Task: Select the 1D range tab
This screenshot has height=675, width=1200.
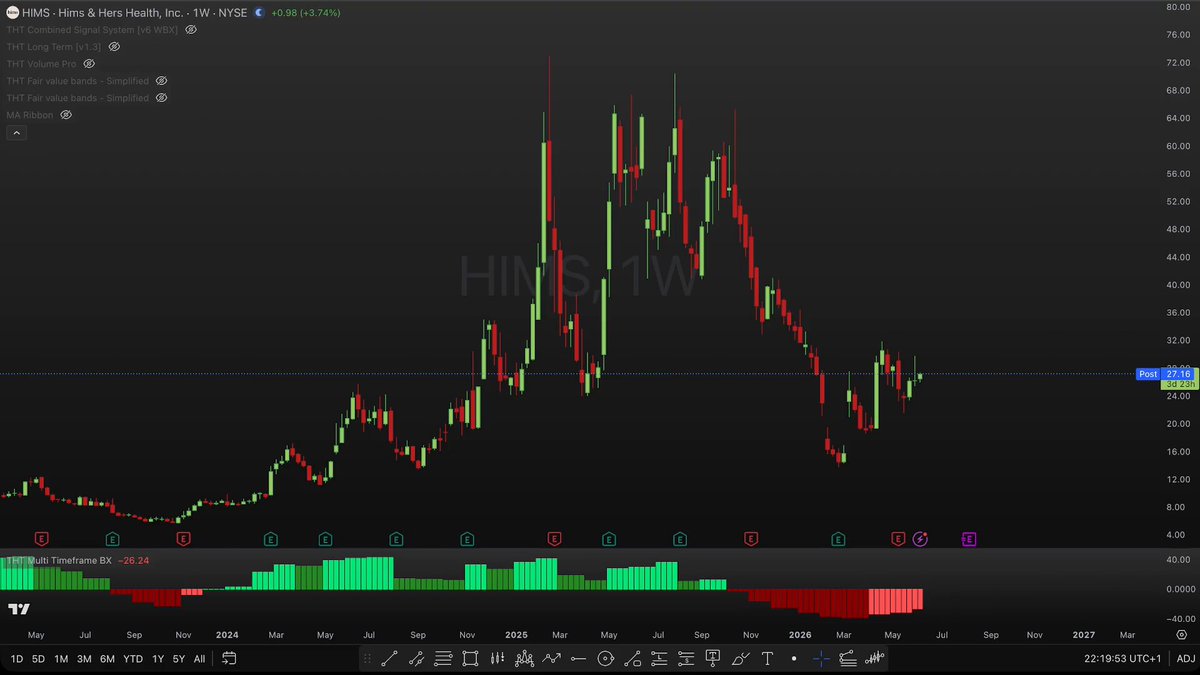Action: pyautogui.click(x=17, y=658)
